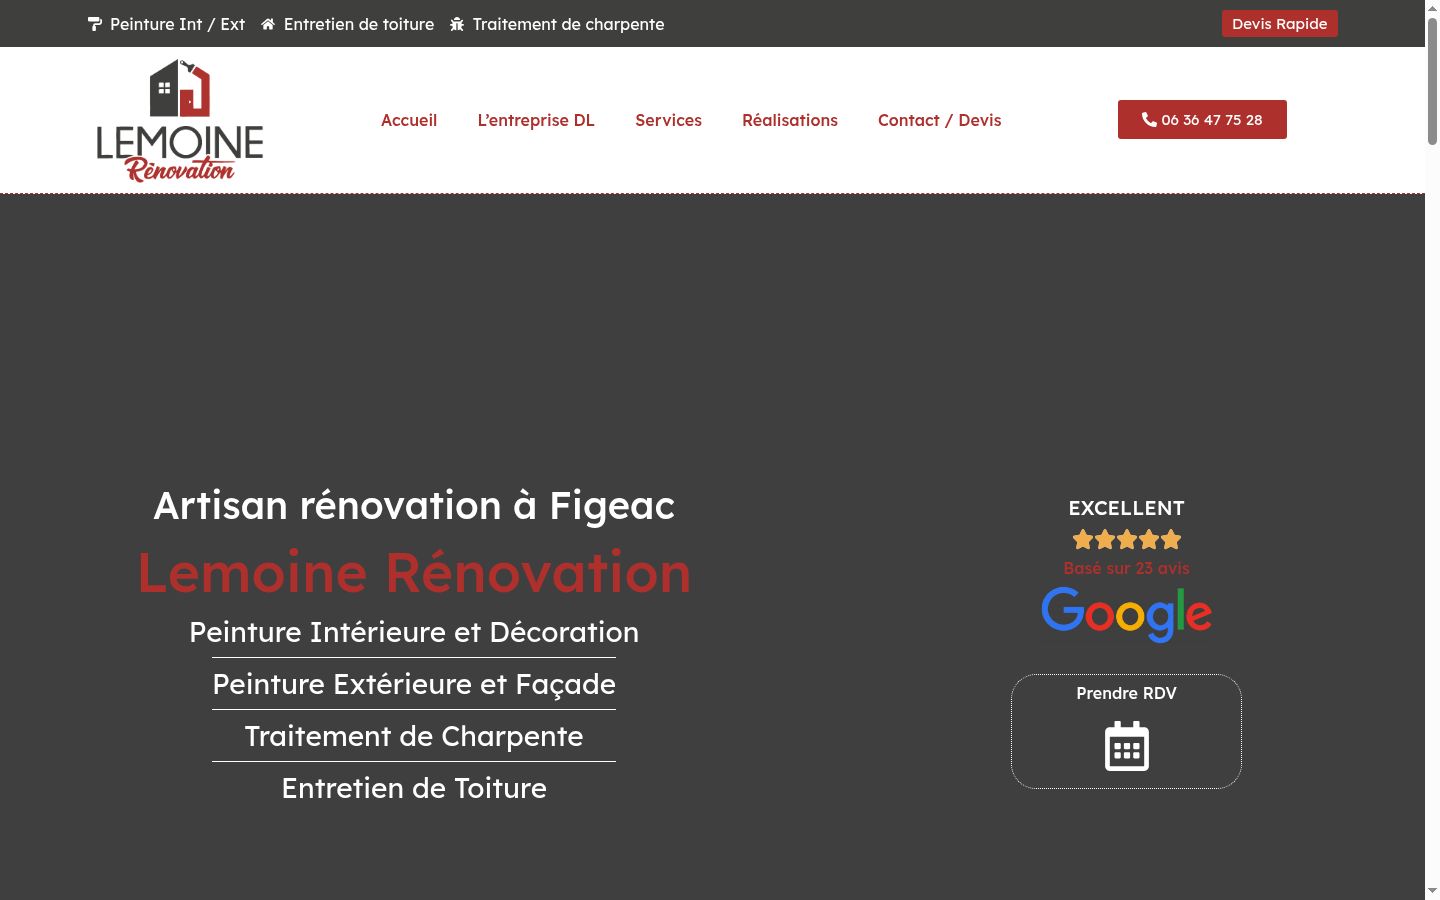This screenshot has height=900, width=1440.
Task: Click 'Entretien de Toiture' hero text
Action: [414, 788]
